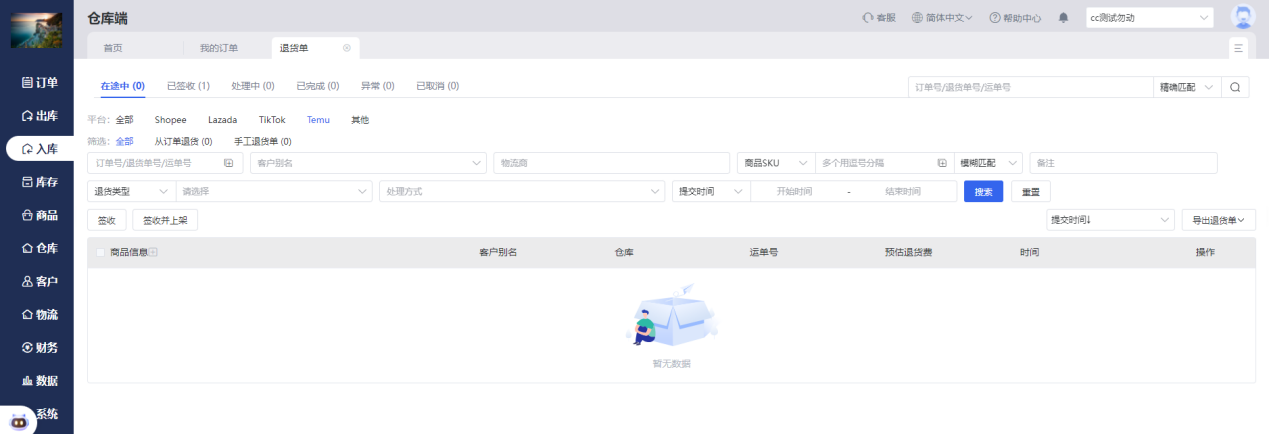Open the tab list menu icon
The image size is (1269, 434).
pos(1239,48)
